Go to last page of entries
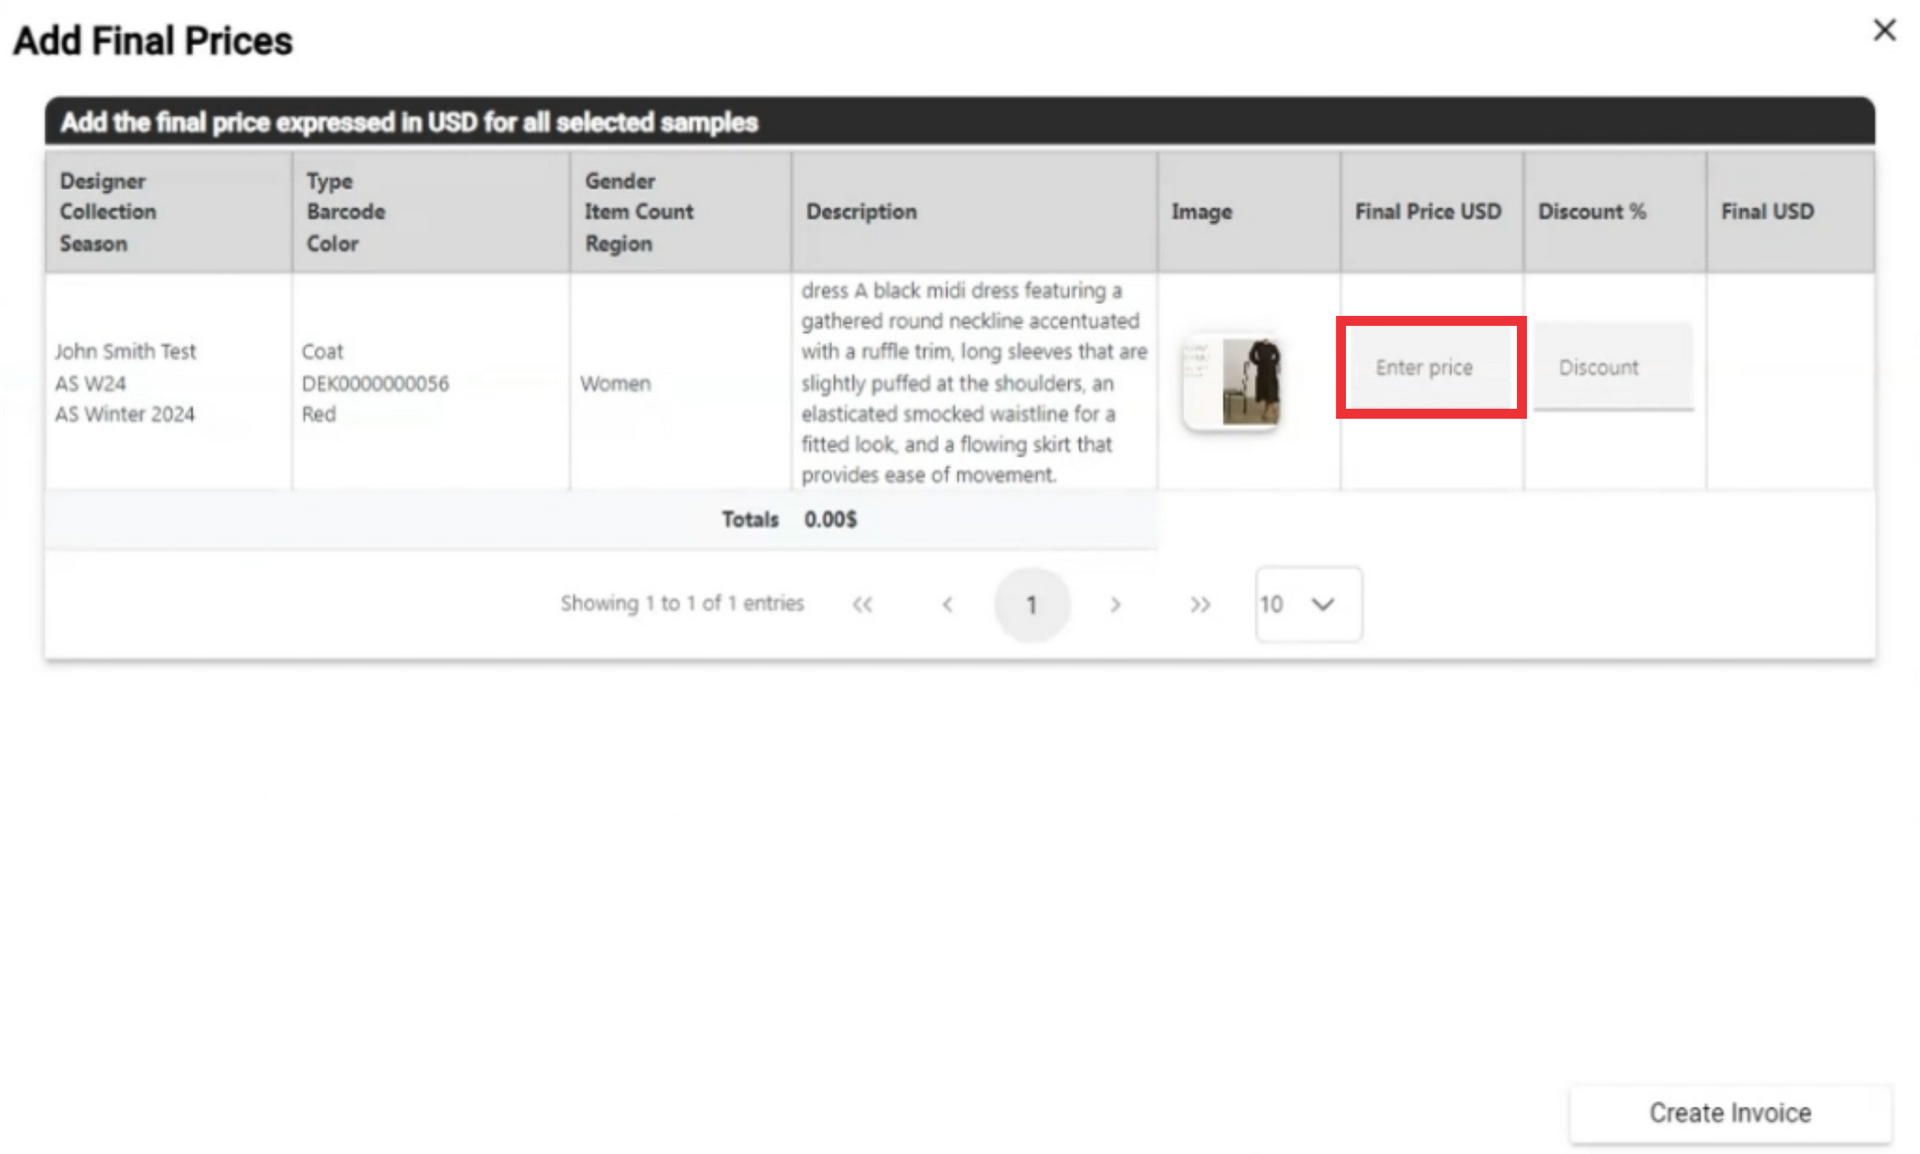This screenshot has height=1154, width=1920. coord(1200,604)
